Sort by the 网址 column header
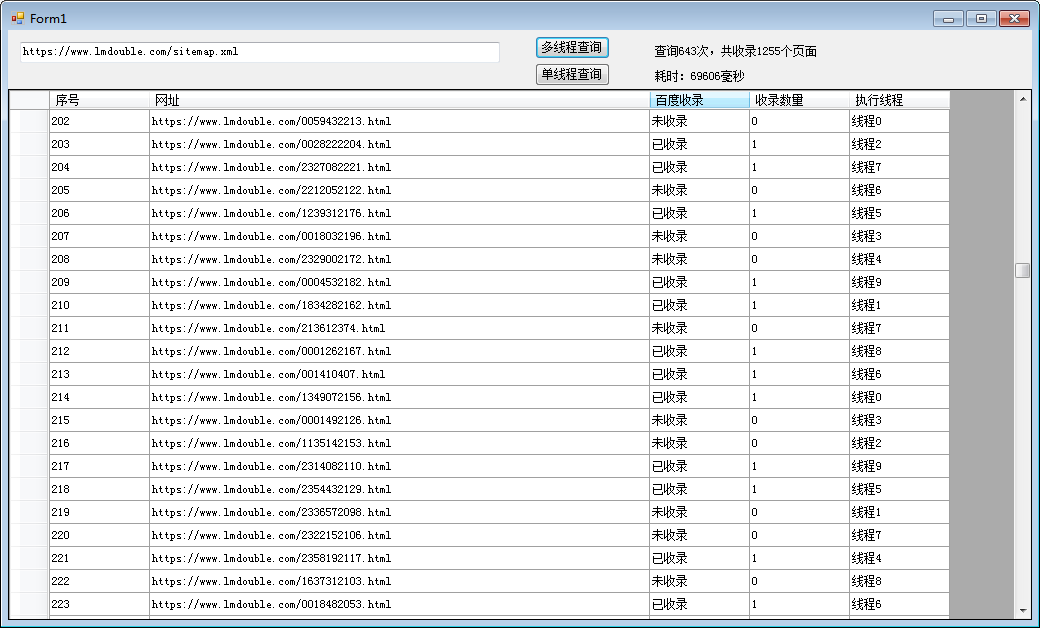 (399, 100)
